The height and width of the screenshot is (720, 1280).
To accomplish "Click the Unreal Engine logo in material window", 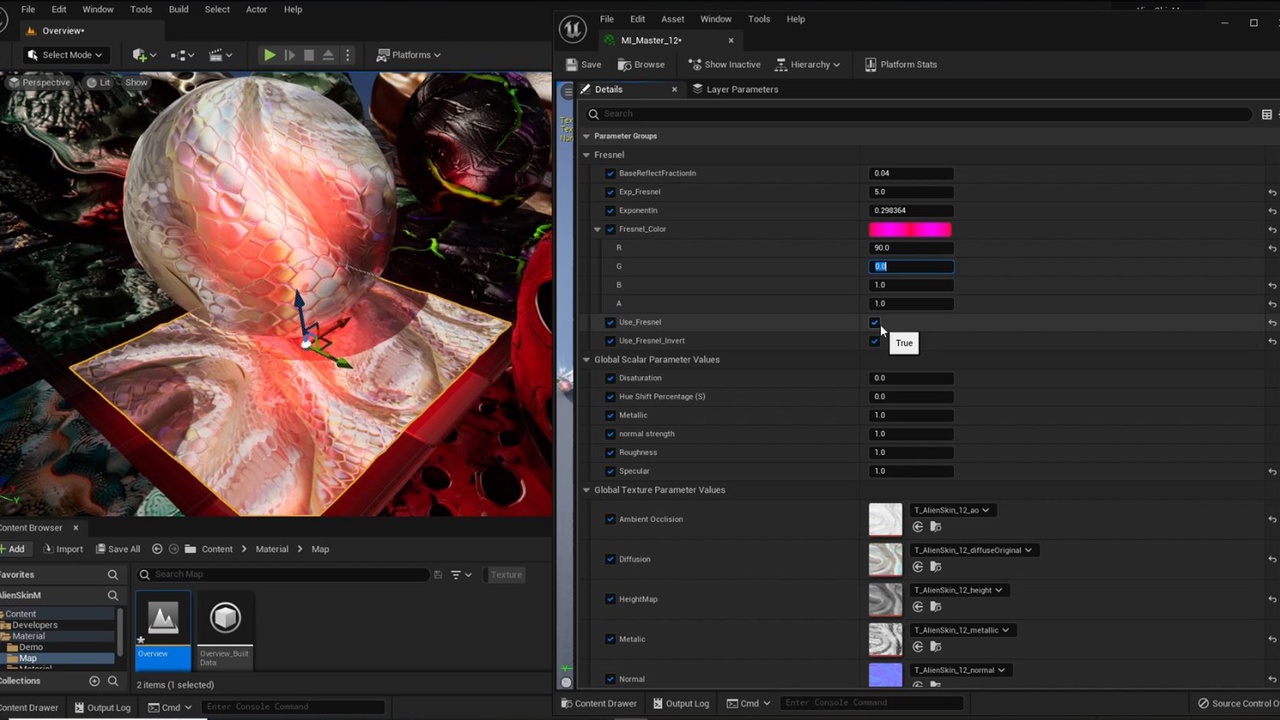I will pos(572,28).
